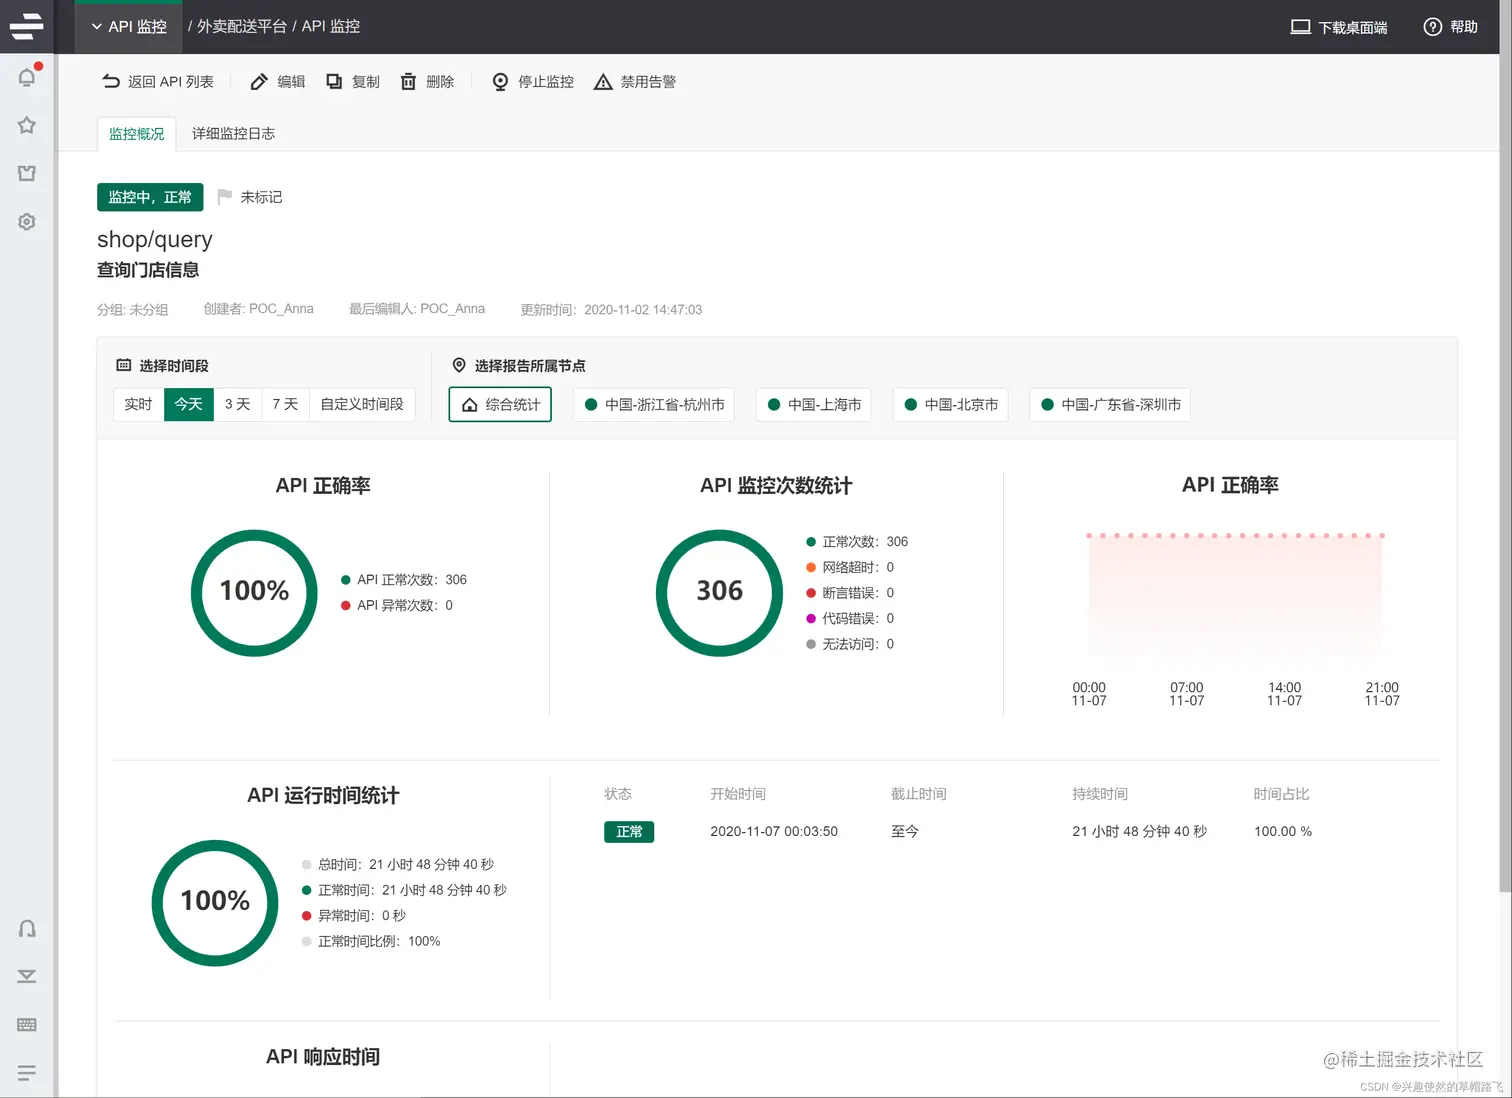Select node 中国-广东省-深圳市
Screen dimensions: 1512x1098
1110,404
